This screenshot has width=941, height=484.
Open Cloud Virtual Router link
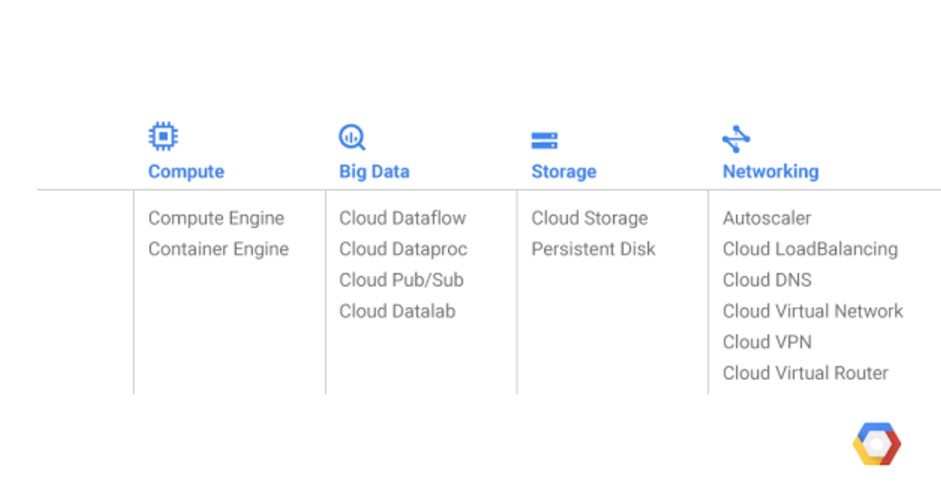[805, 373]
